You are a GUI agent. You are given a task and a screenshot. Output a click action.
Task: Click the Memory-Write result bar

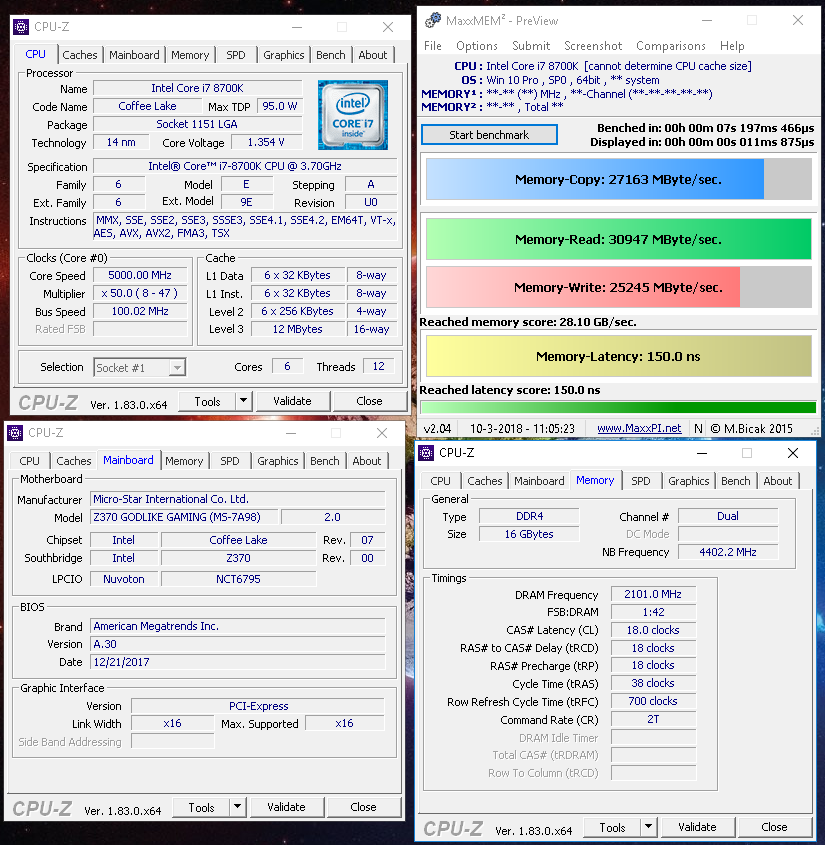pos(619,287)
